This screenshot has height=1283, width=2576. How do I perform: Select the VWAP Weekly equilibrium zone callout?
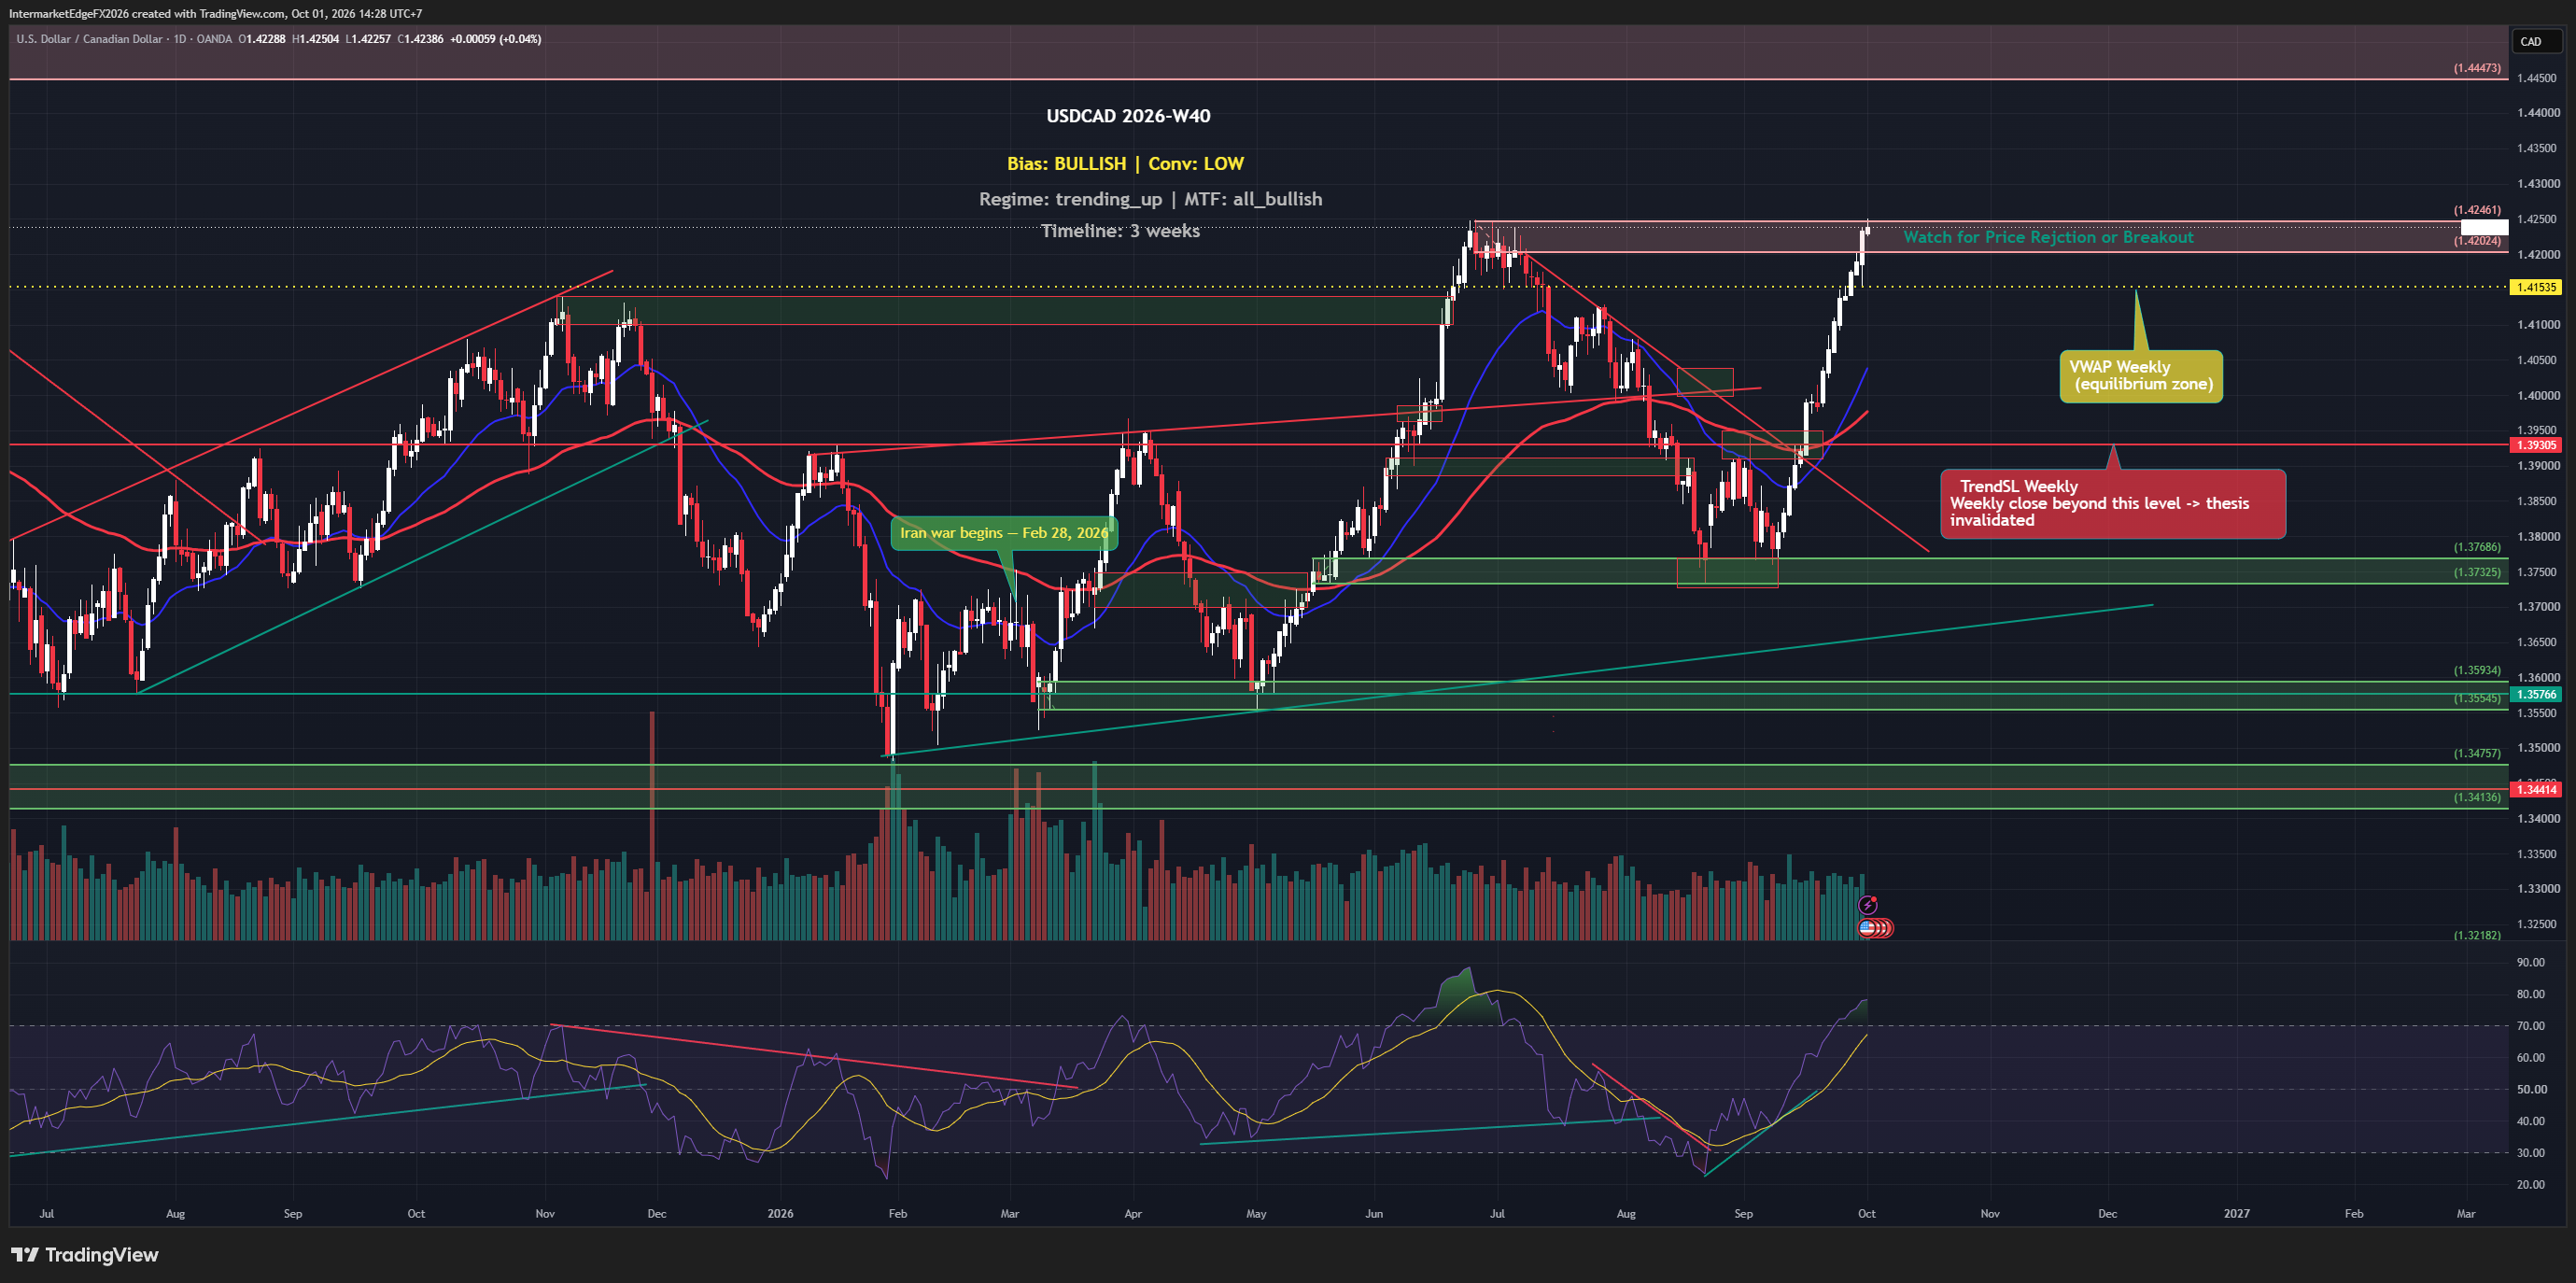(2141, 376)
